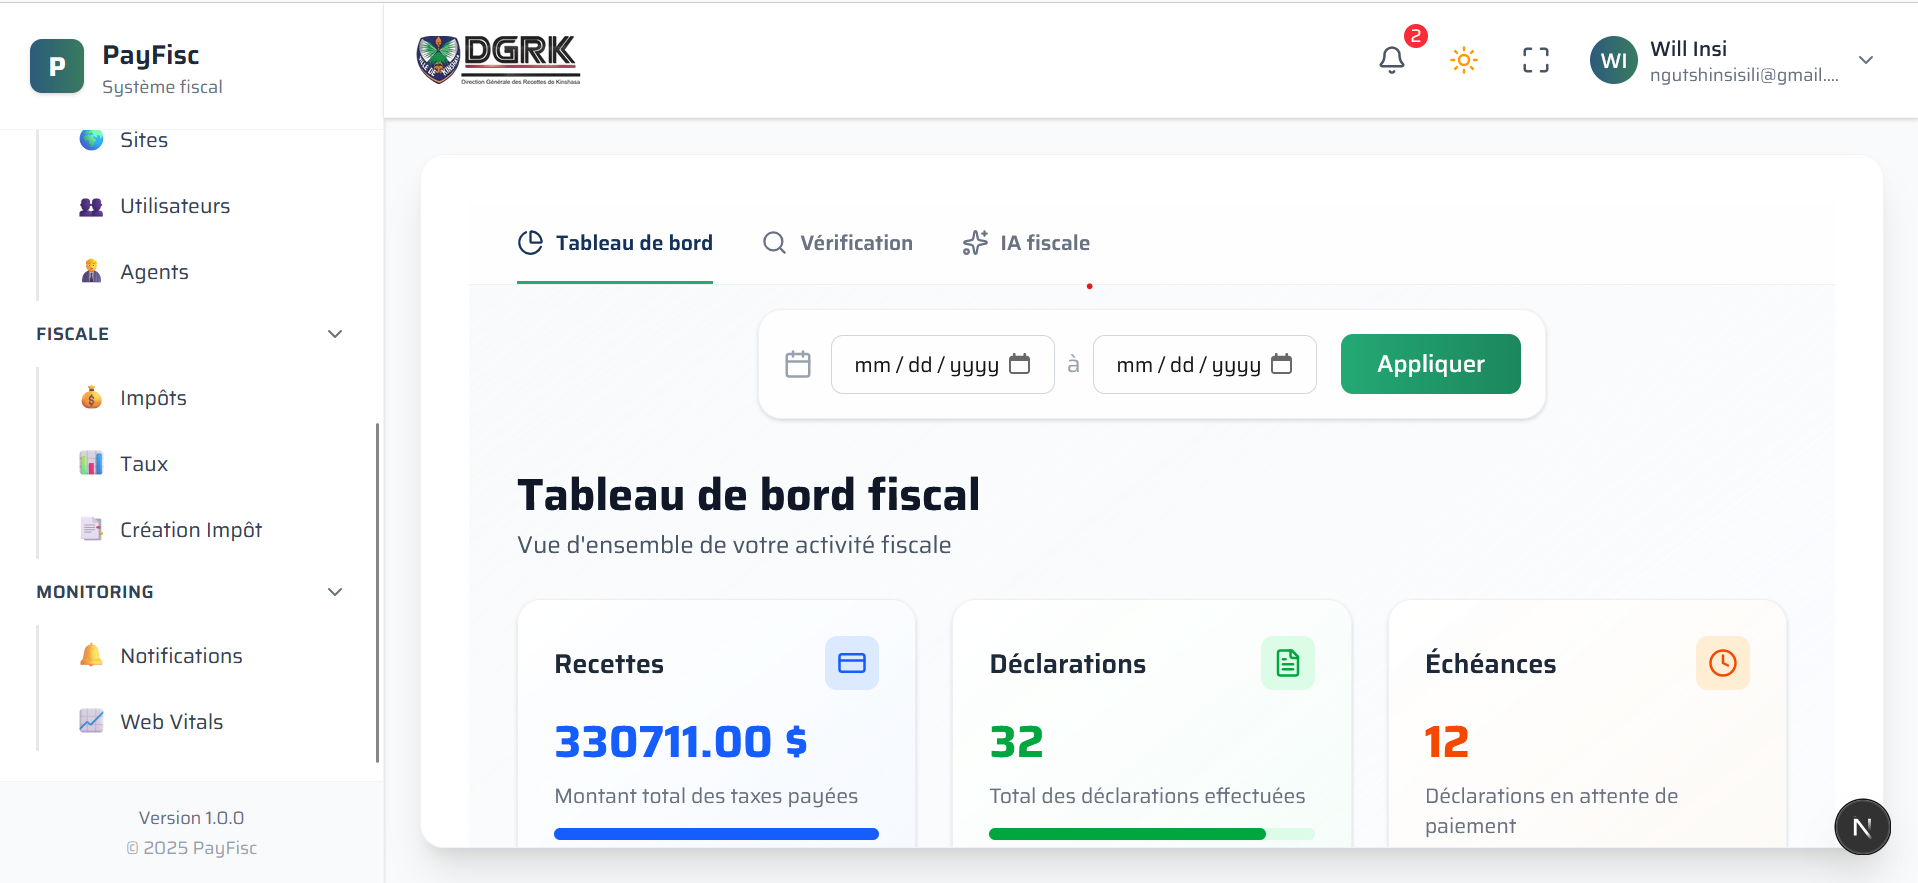Click the Déclarations document icon
The image size is (1918, 883).
tap(1287, 663)
